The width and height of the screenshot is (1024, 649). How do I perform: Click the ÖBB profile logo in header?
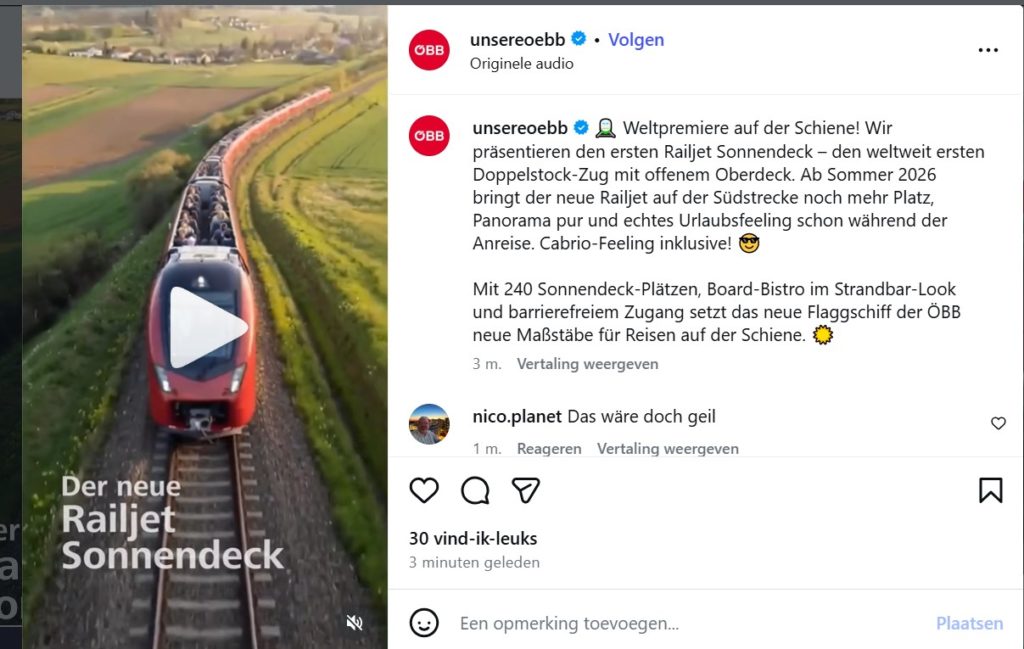[429, 50]
